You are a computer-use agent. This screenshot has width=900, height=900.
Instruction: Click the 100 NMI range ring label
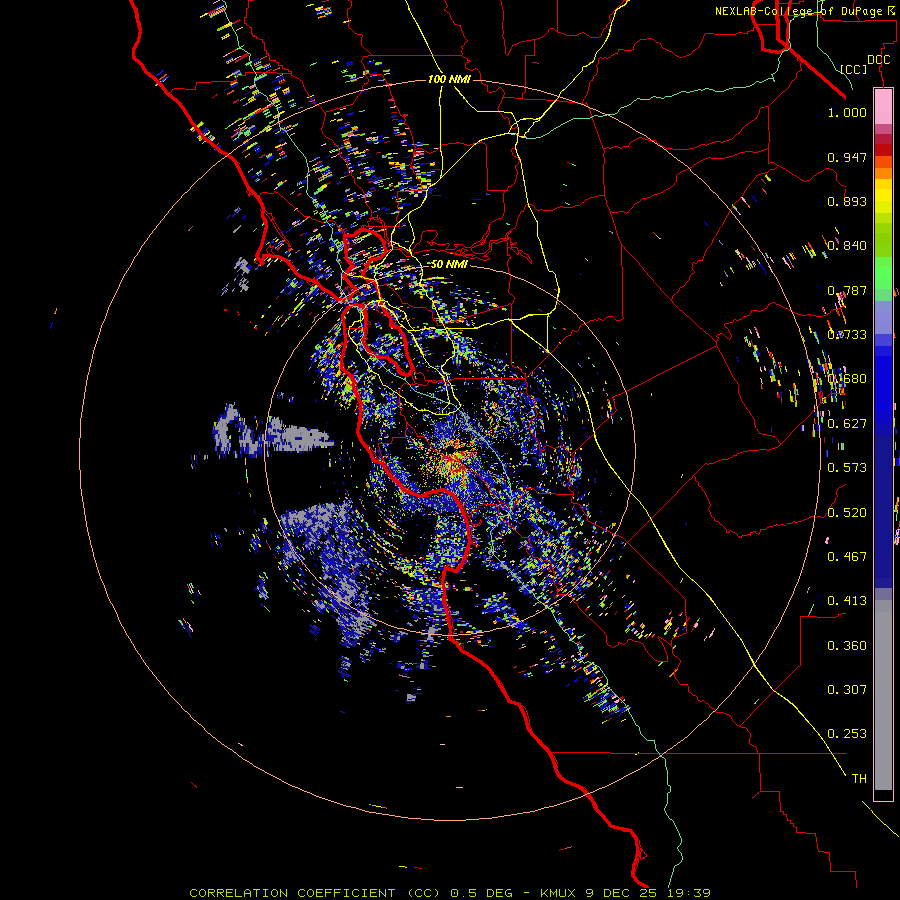click(449, 79)
